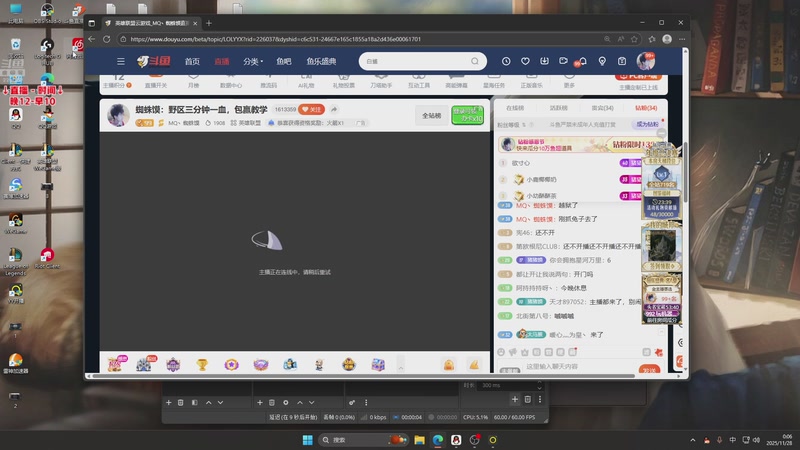Click the Douyu logo

(154, 61)
